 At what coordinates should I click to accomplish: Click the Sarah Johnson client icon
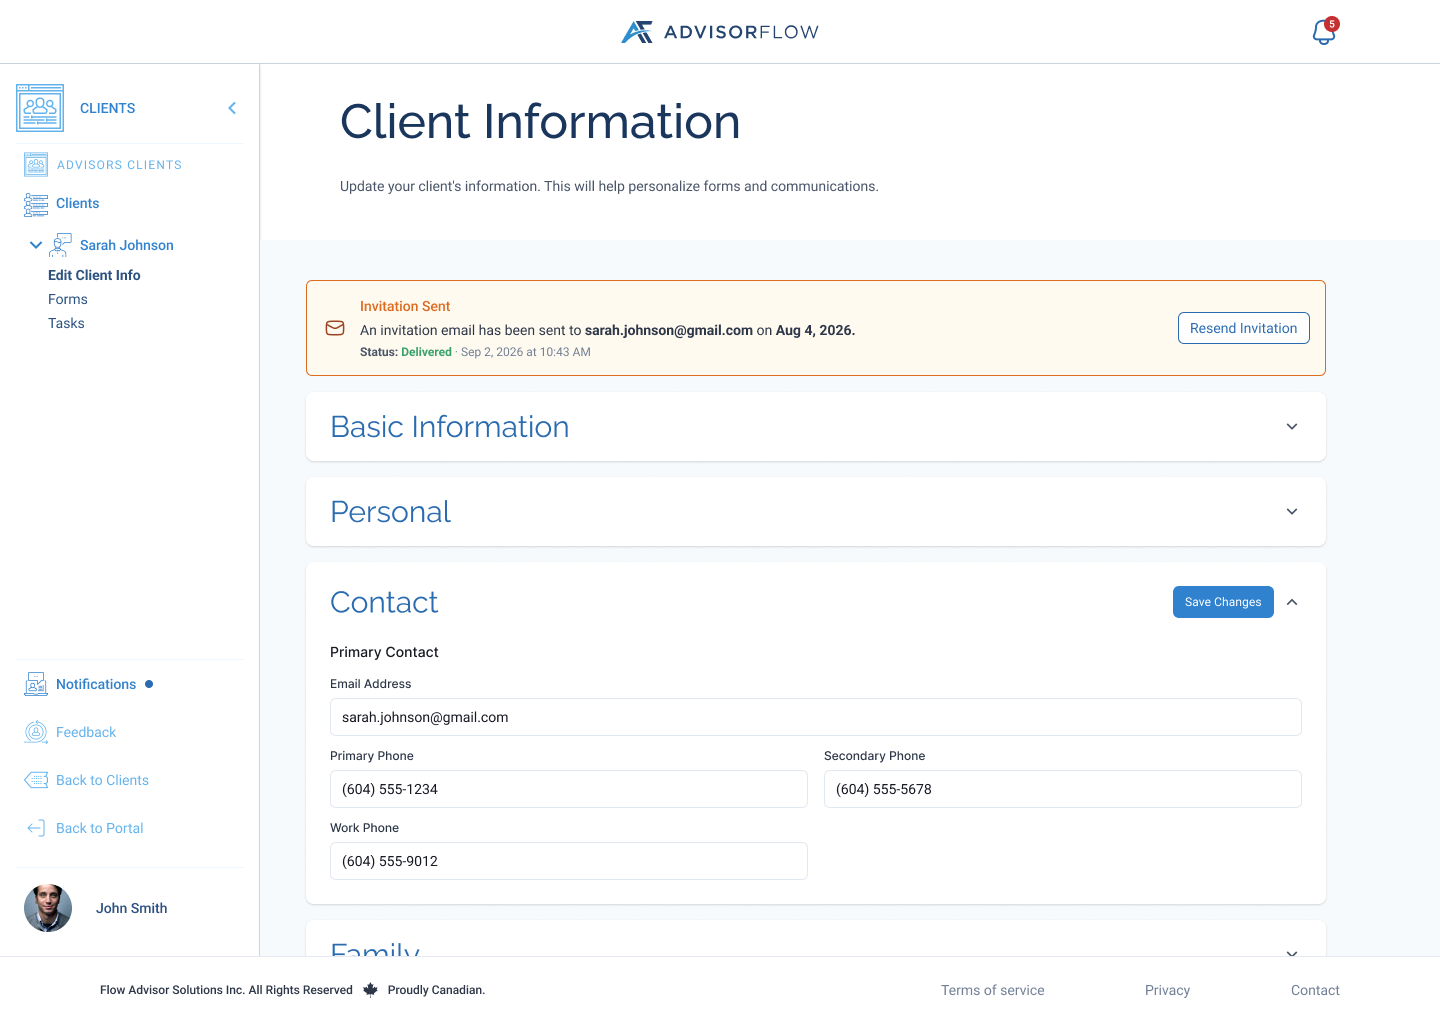pos(60,245)
